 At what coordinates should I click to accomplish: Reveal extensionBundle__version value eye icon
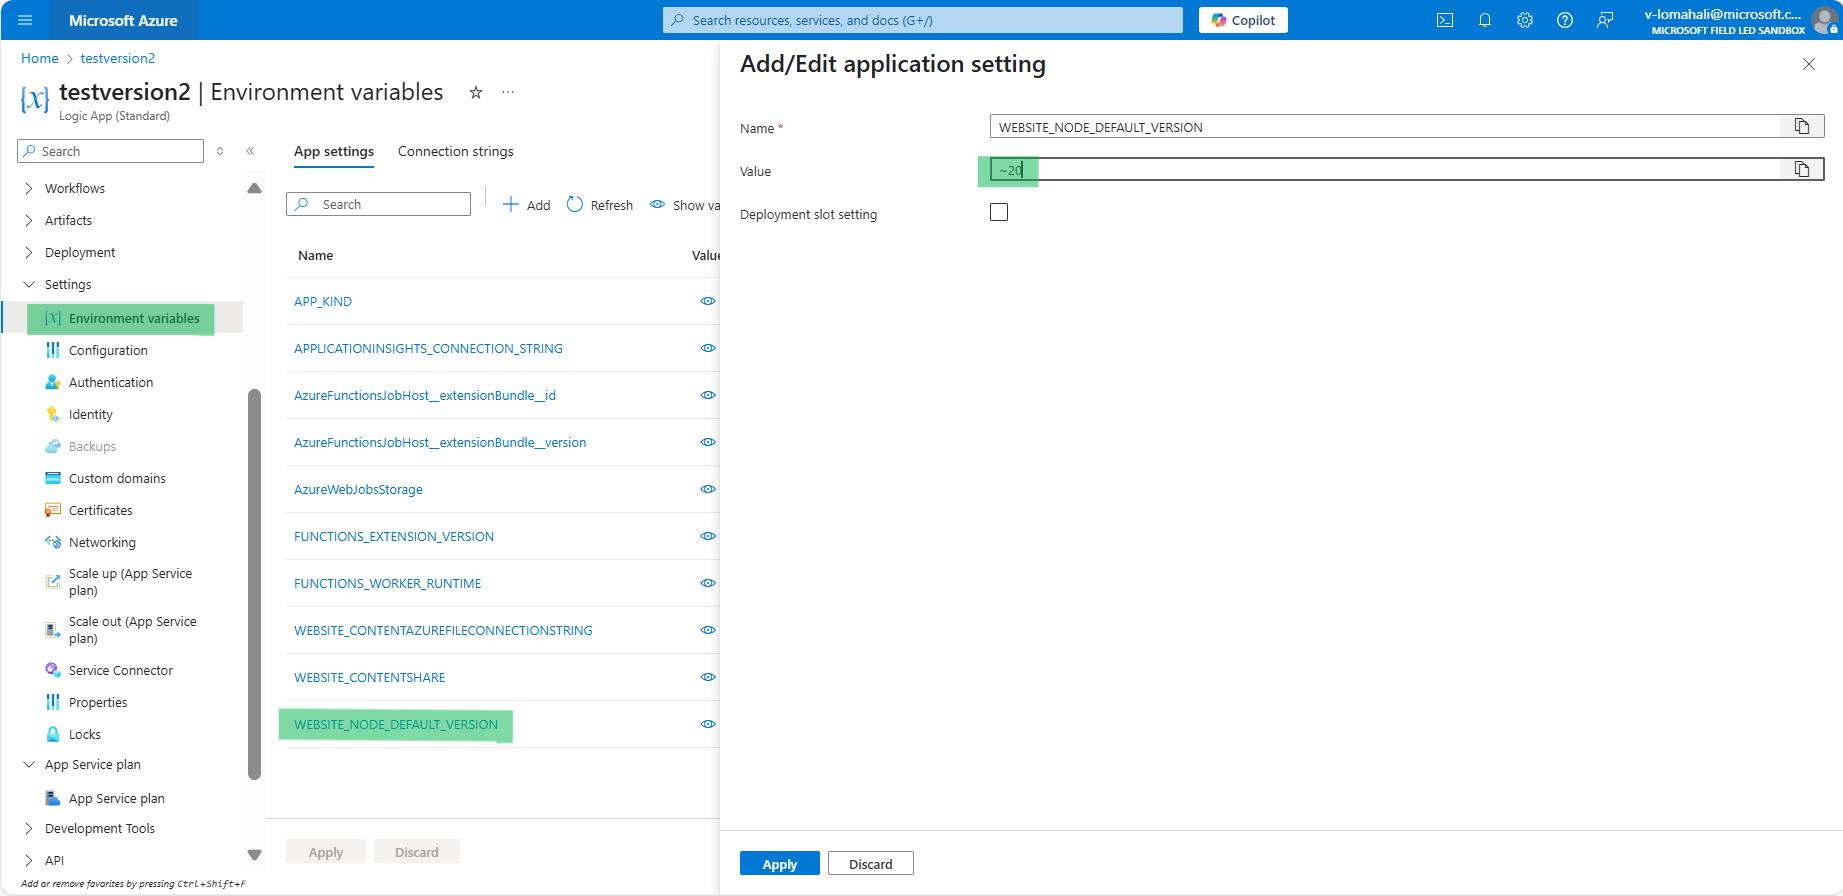pyautogui.click(x=708, y=442)
